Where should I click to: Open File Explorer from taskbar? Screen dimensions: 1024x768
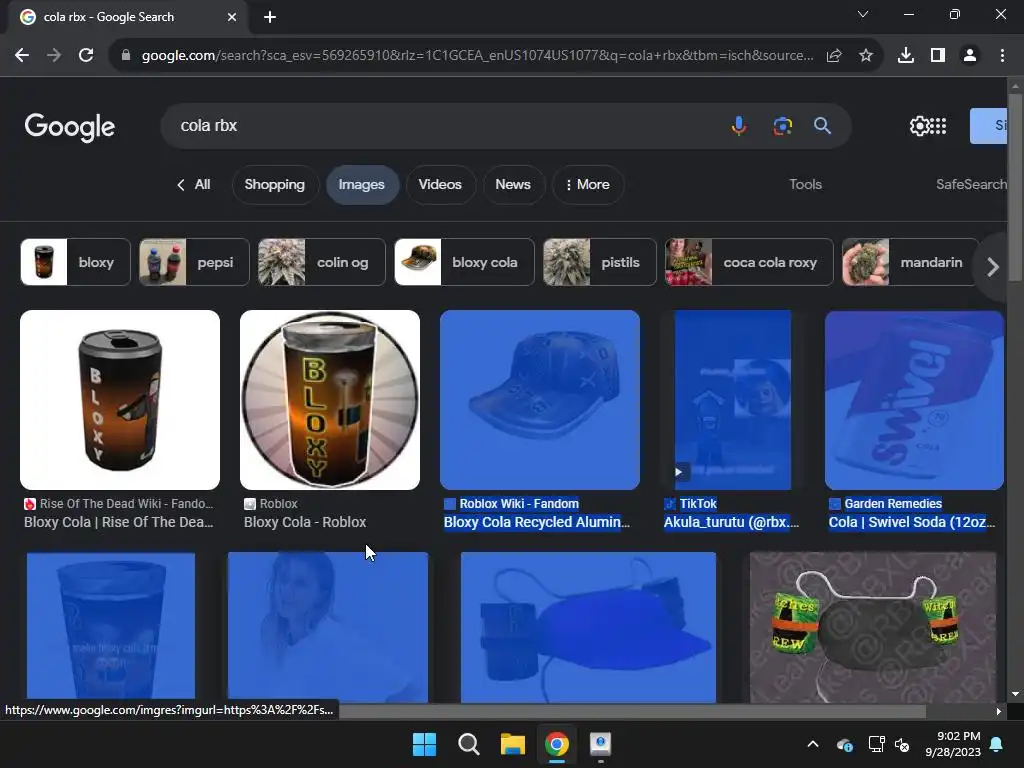tap(513, 744)
